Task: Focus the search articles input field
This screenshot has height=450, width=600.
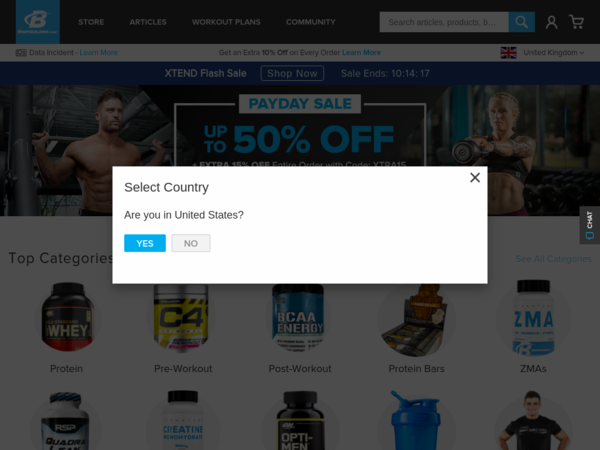Action: coord(444,22)
